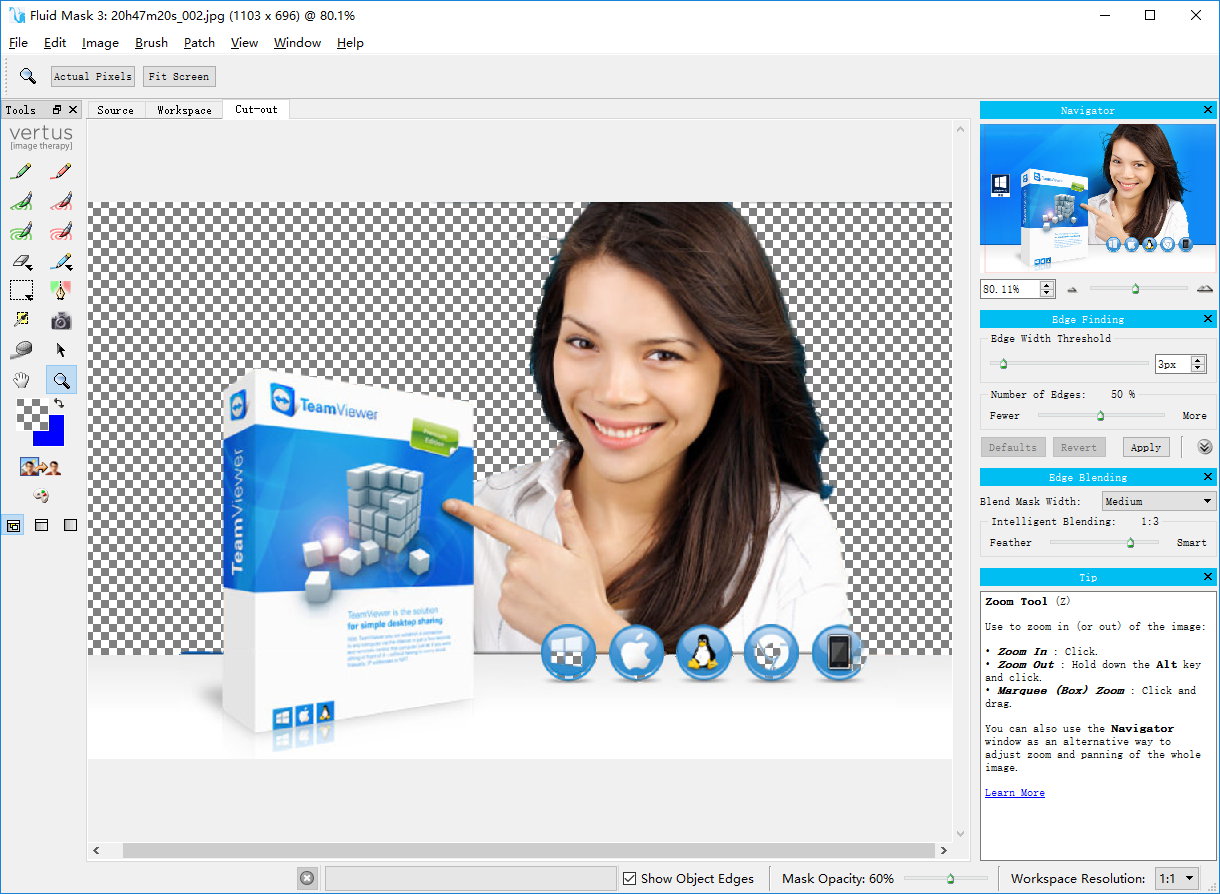Click the swap colors arrow icon
1220x894 pixels.
58,403
